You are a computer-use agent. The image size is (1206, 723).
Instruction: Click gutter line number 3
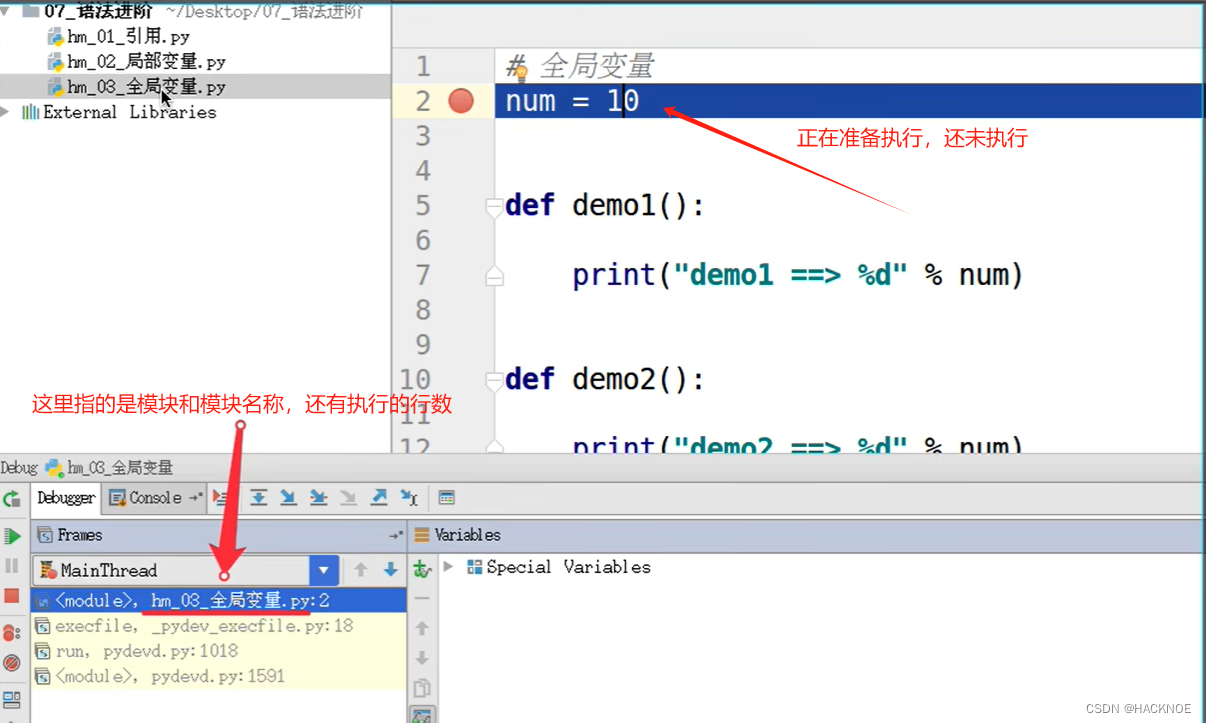coord(422,135)
